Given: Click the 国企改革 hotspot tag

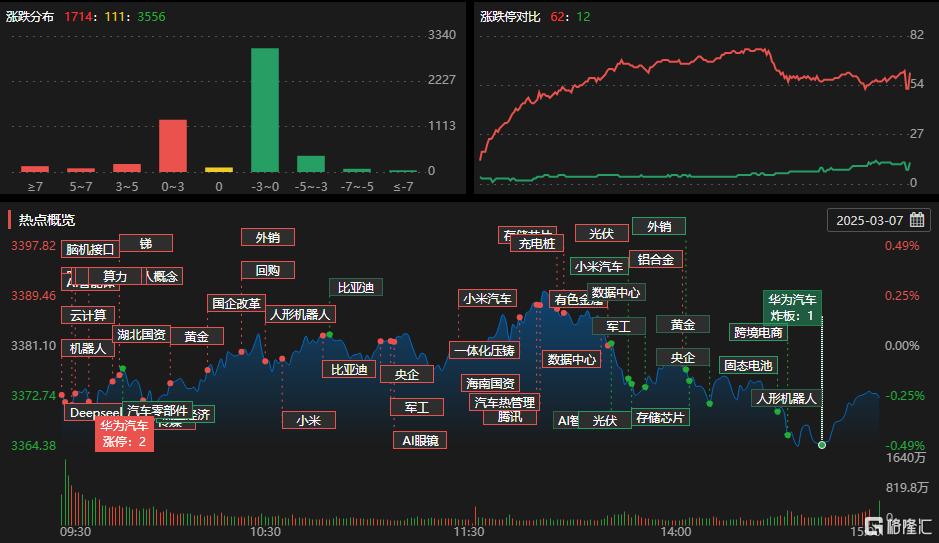Looking at the screenshot, I should pyautogui.click(x=236, y=303).
